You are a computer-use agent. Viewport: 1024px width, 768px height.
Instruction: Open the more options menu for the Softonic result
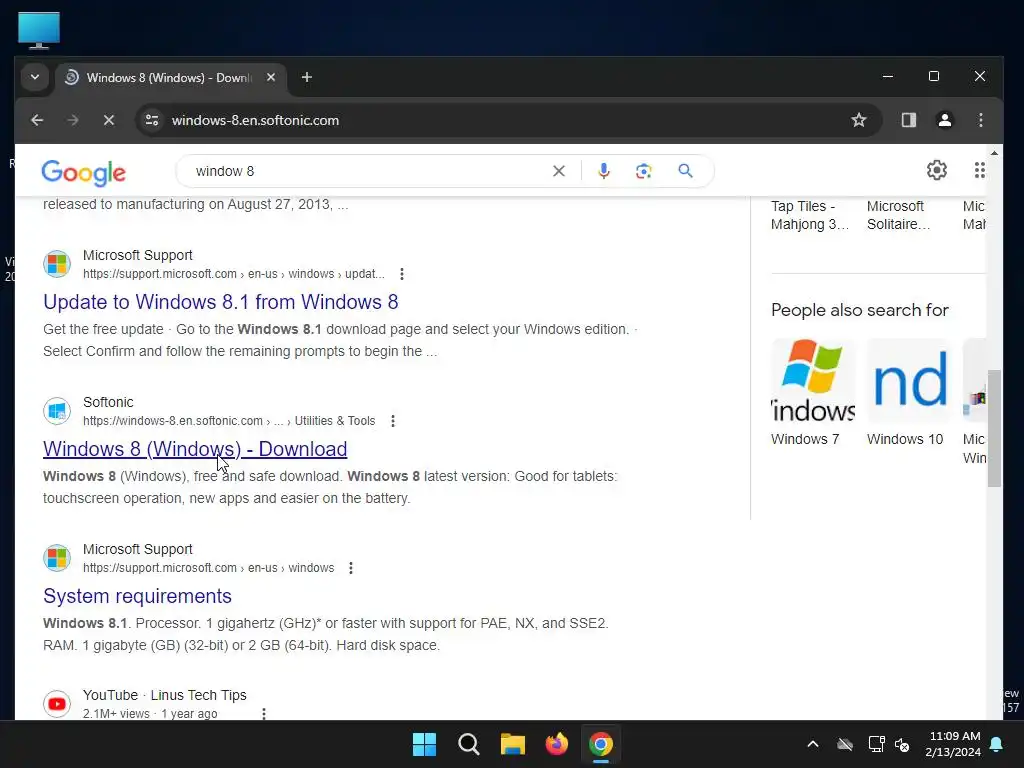click(x=392, y=421)
